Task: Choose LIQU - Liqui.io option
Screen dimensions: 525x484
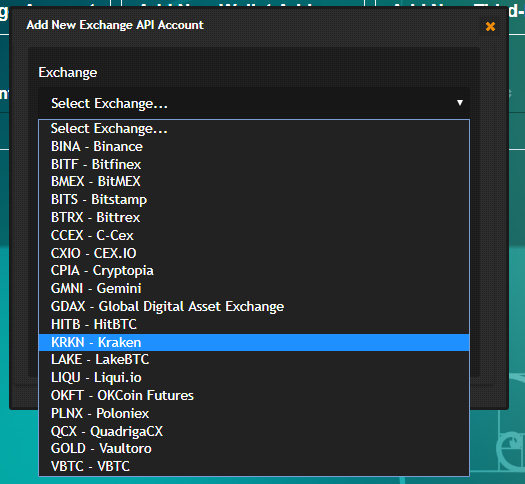Action: 254,378
